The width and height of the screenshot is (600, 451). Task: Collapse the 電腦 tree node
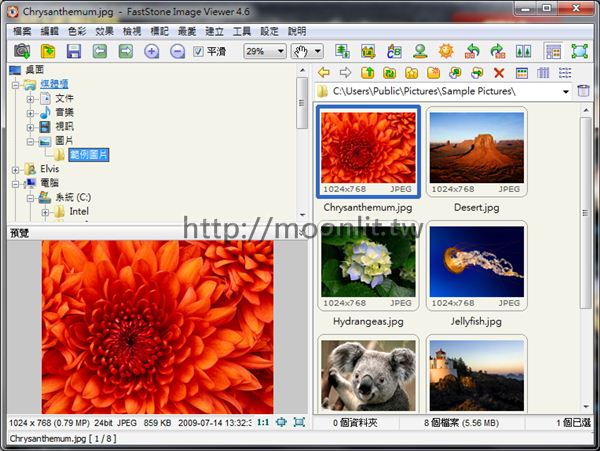click(16, 184)
